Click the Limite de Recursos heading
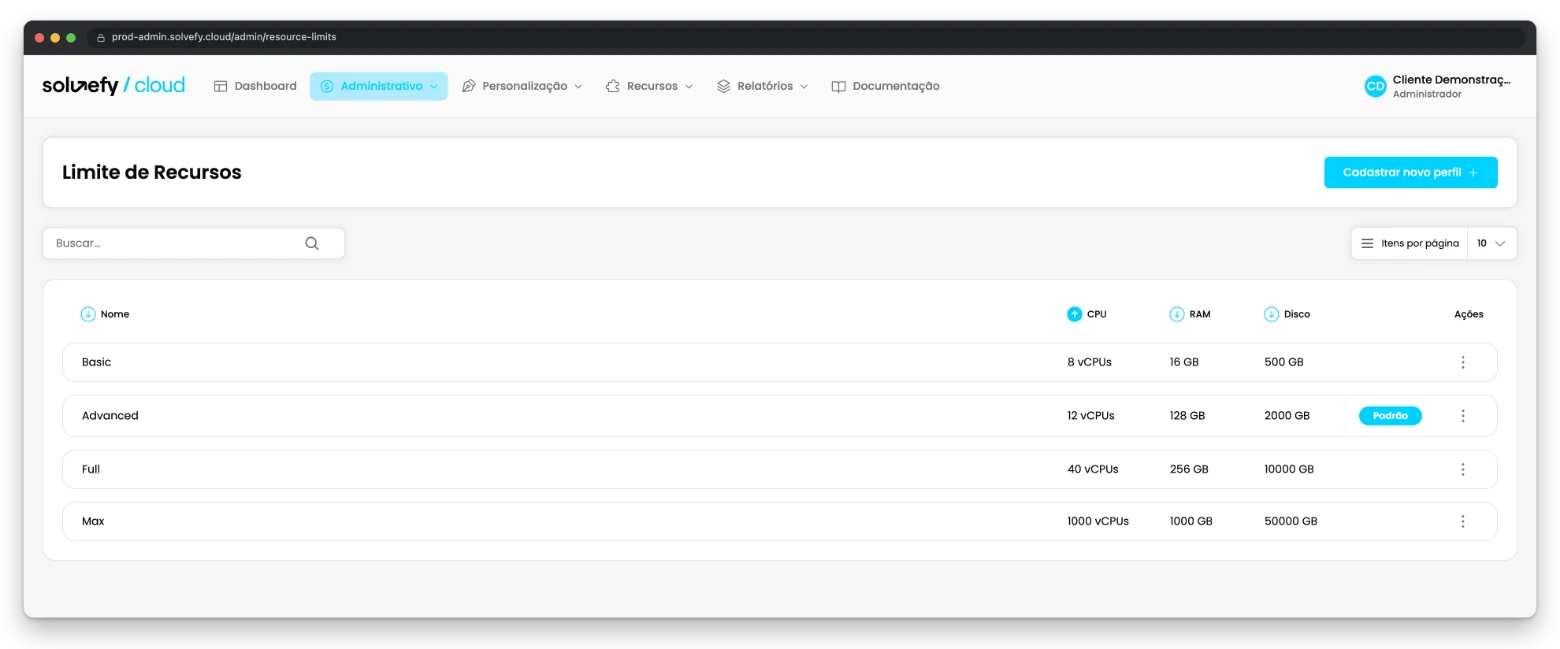 152,172
